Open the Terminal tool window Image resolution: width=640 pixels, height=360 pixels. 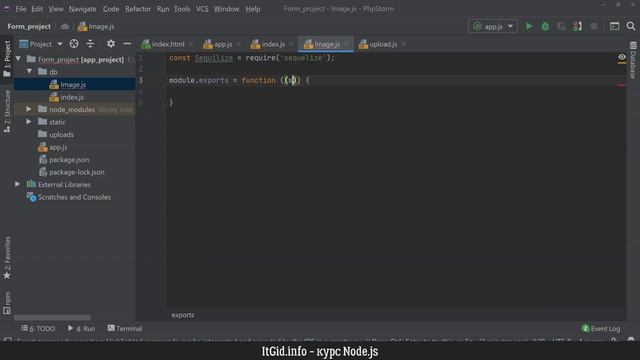[125, 328]
